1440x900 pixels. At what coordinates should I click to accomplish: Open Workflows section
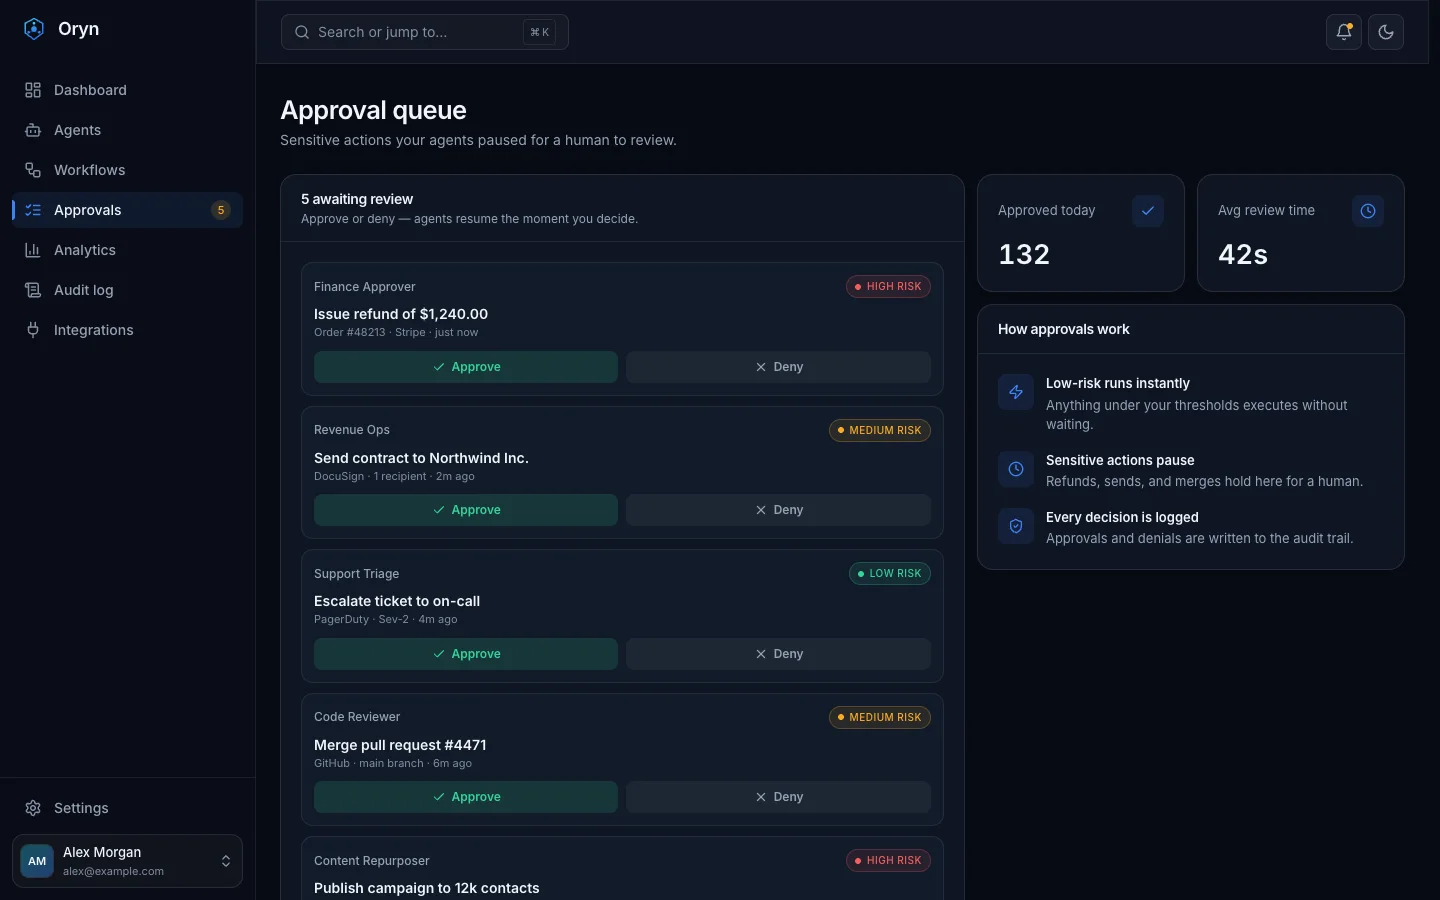coord(127,170)
